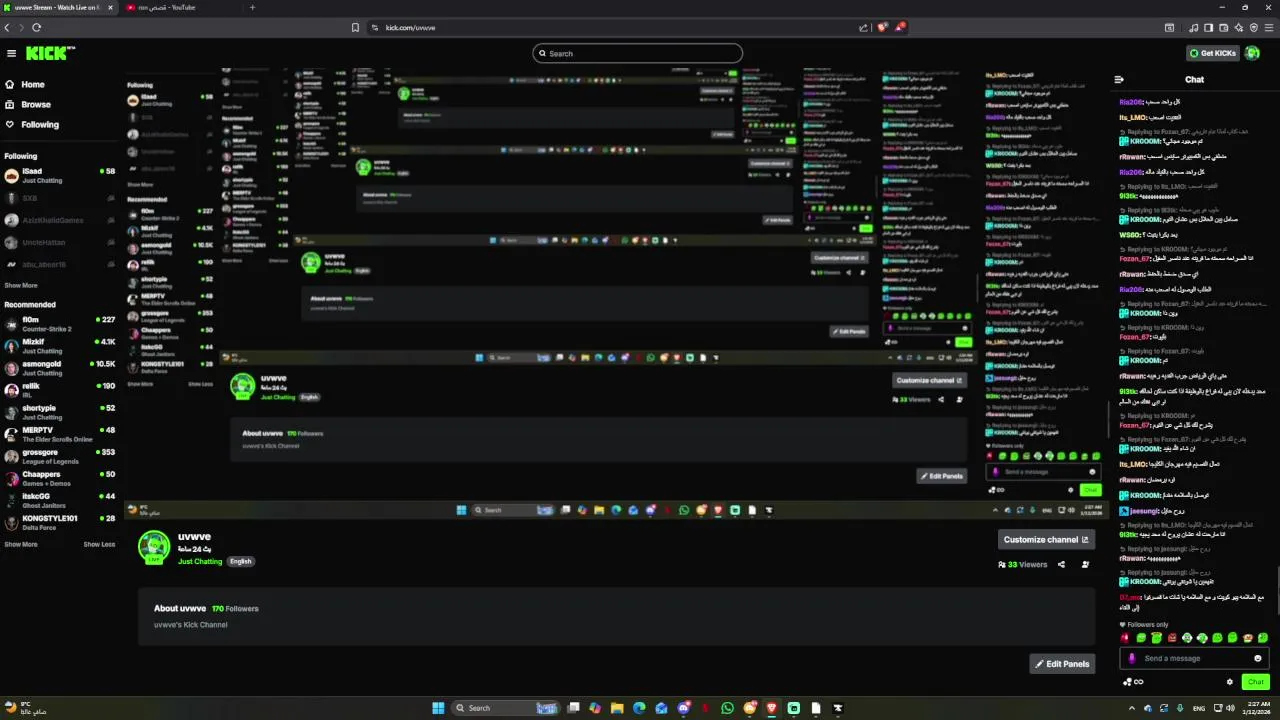Open KONGSTYLE101 recommended channel

[60, 522]
